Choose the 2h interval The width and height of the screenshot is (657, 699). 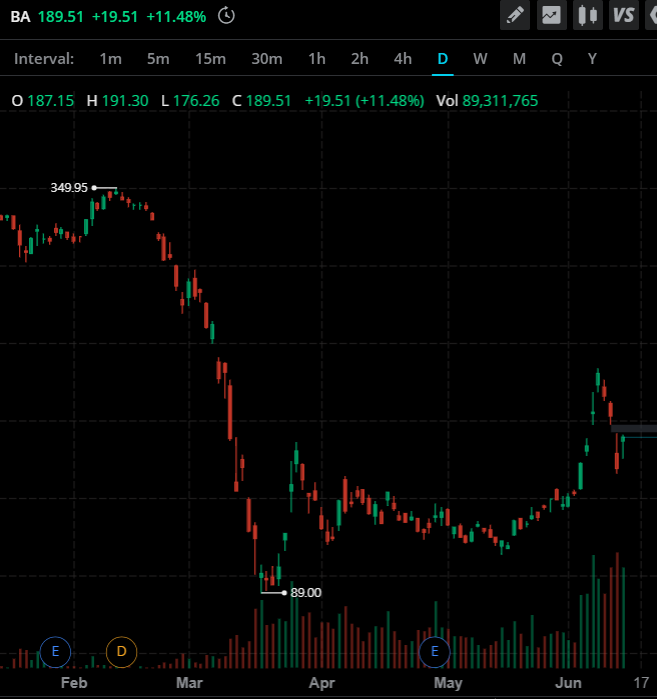pos(360,59)
